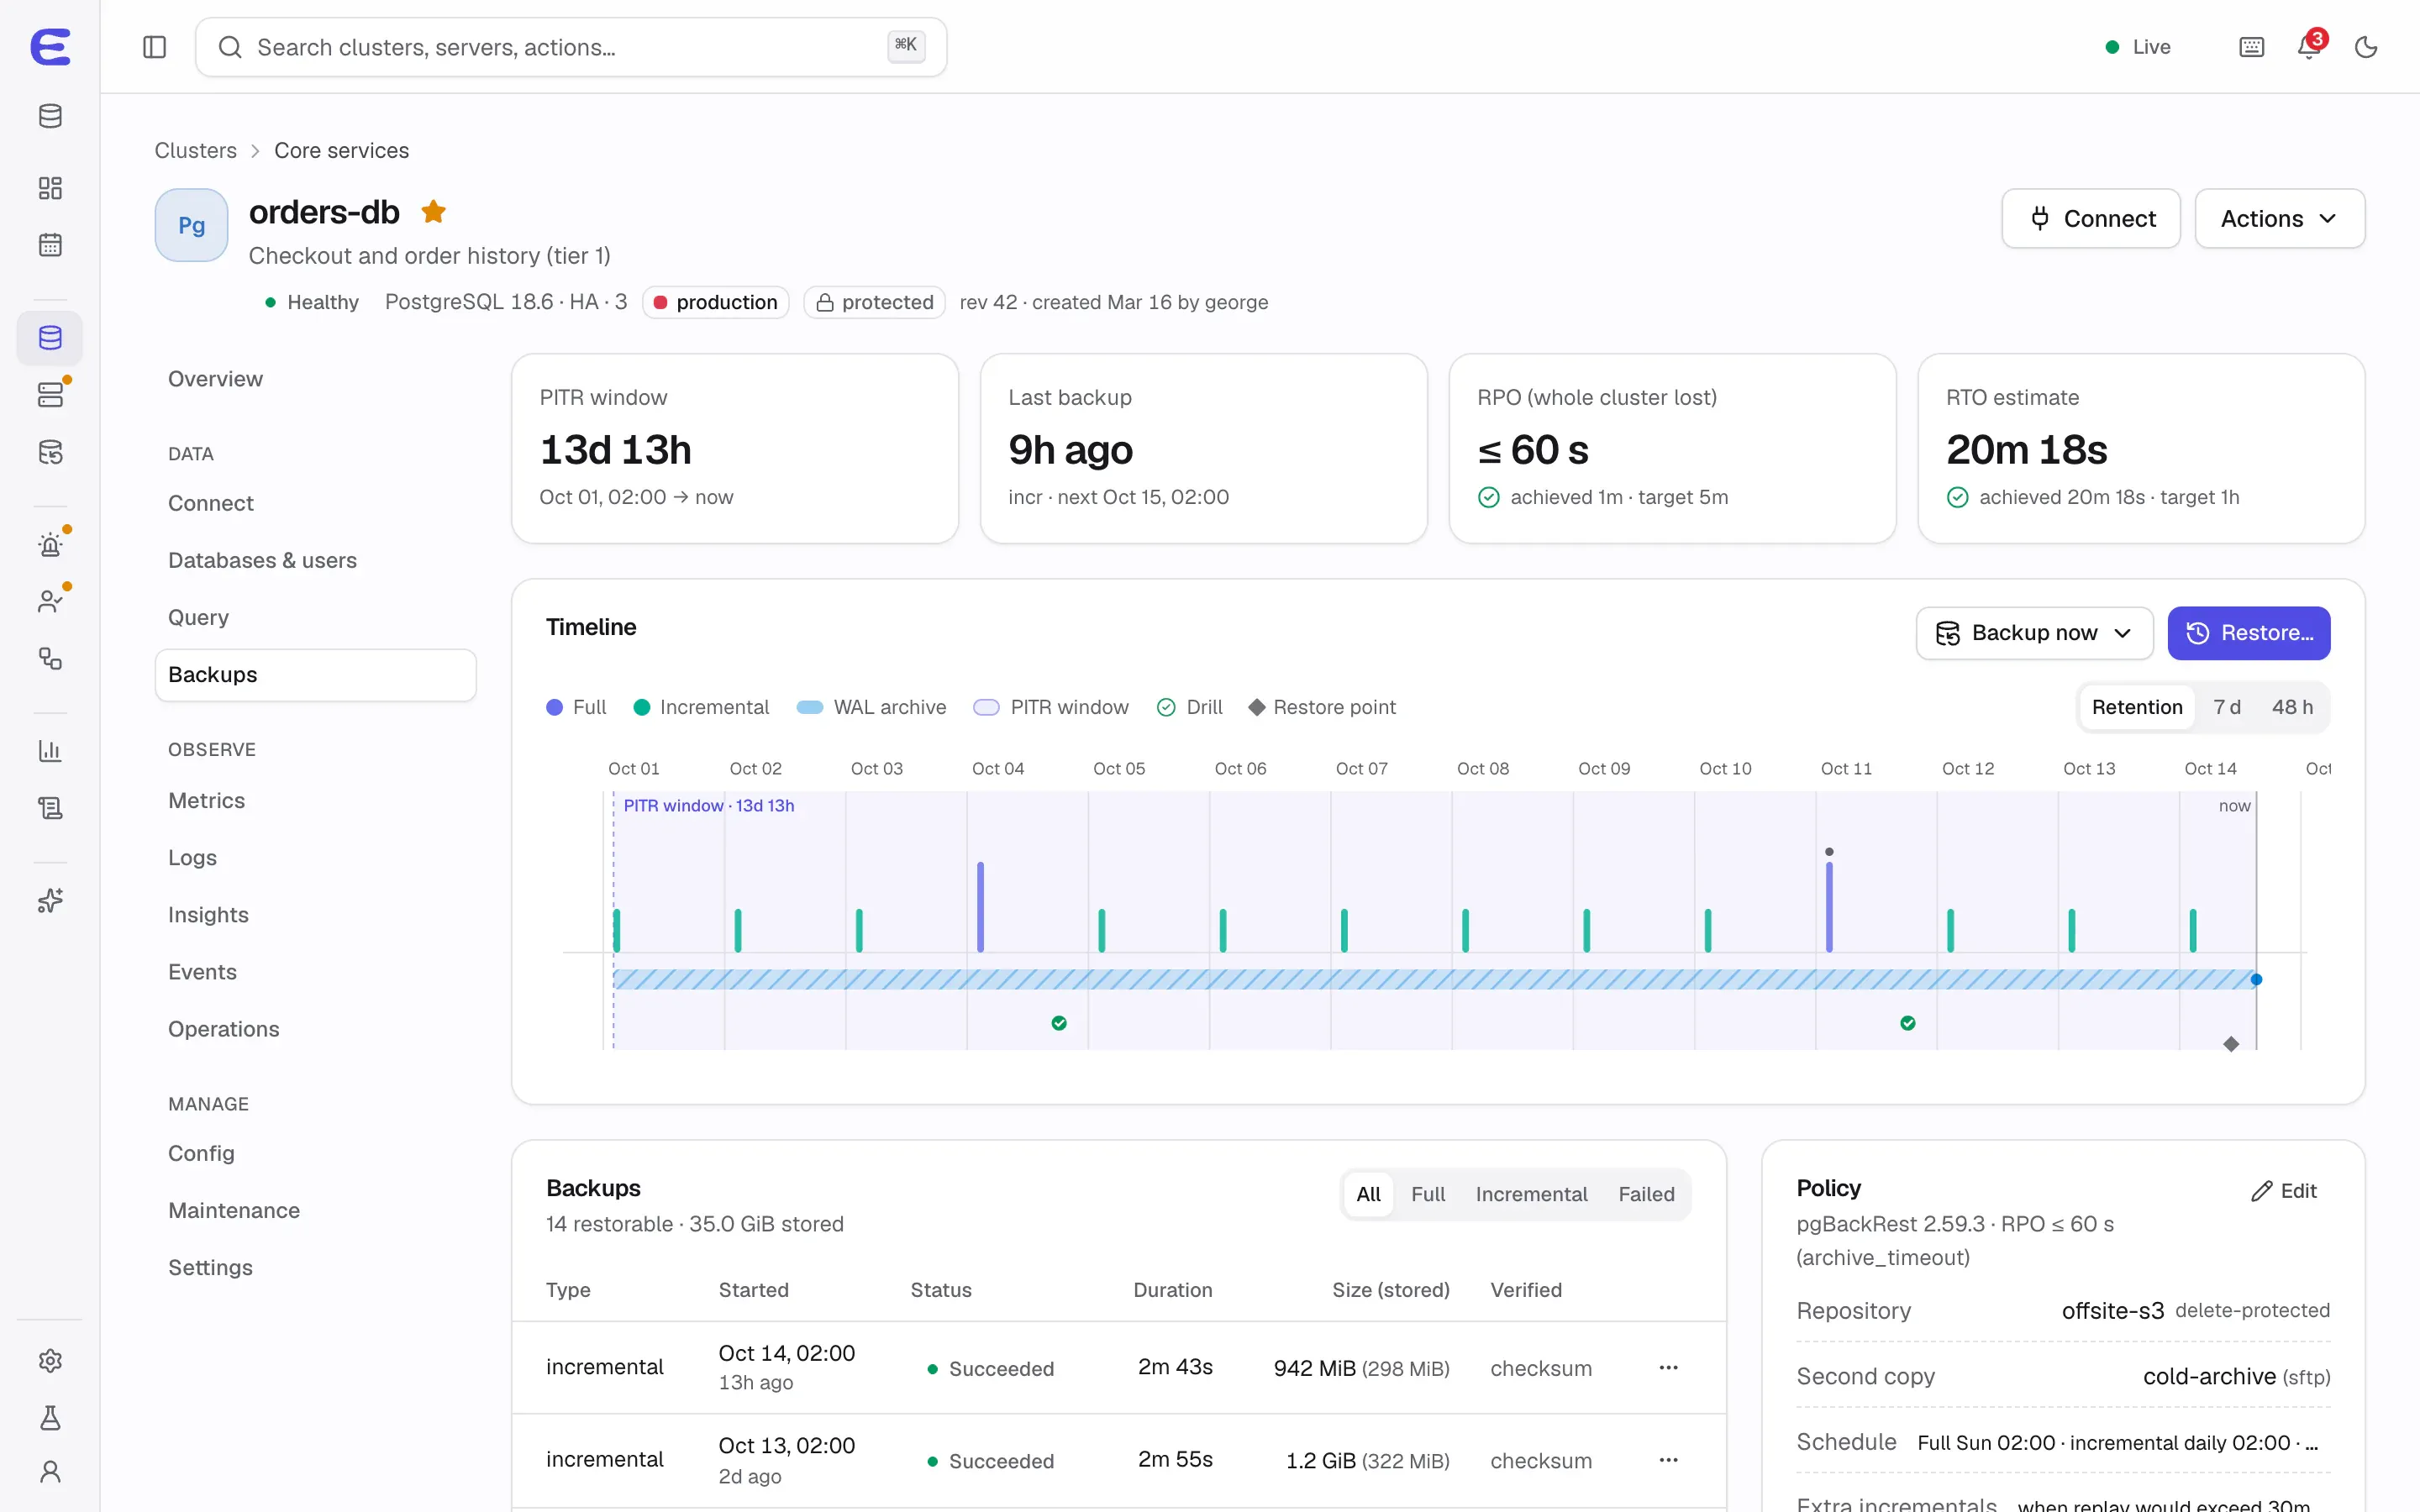Switch to dark mode moon icon

point(2366,47)
